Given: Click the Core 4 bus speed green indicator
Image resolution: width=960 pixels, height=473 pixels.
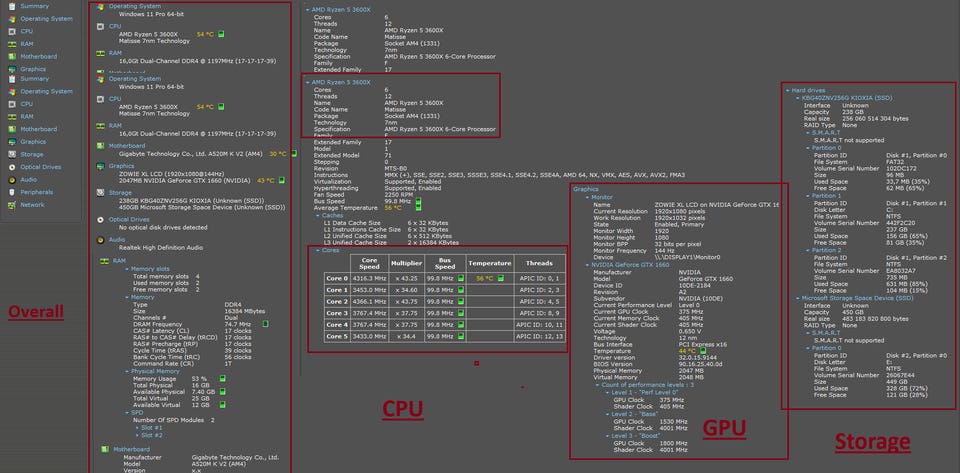Looking at the screenshot, I should pos(460,325).
